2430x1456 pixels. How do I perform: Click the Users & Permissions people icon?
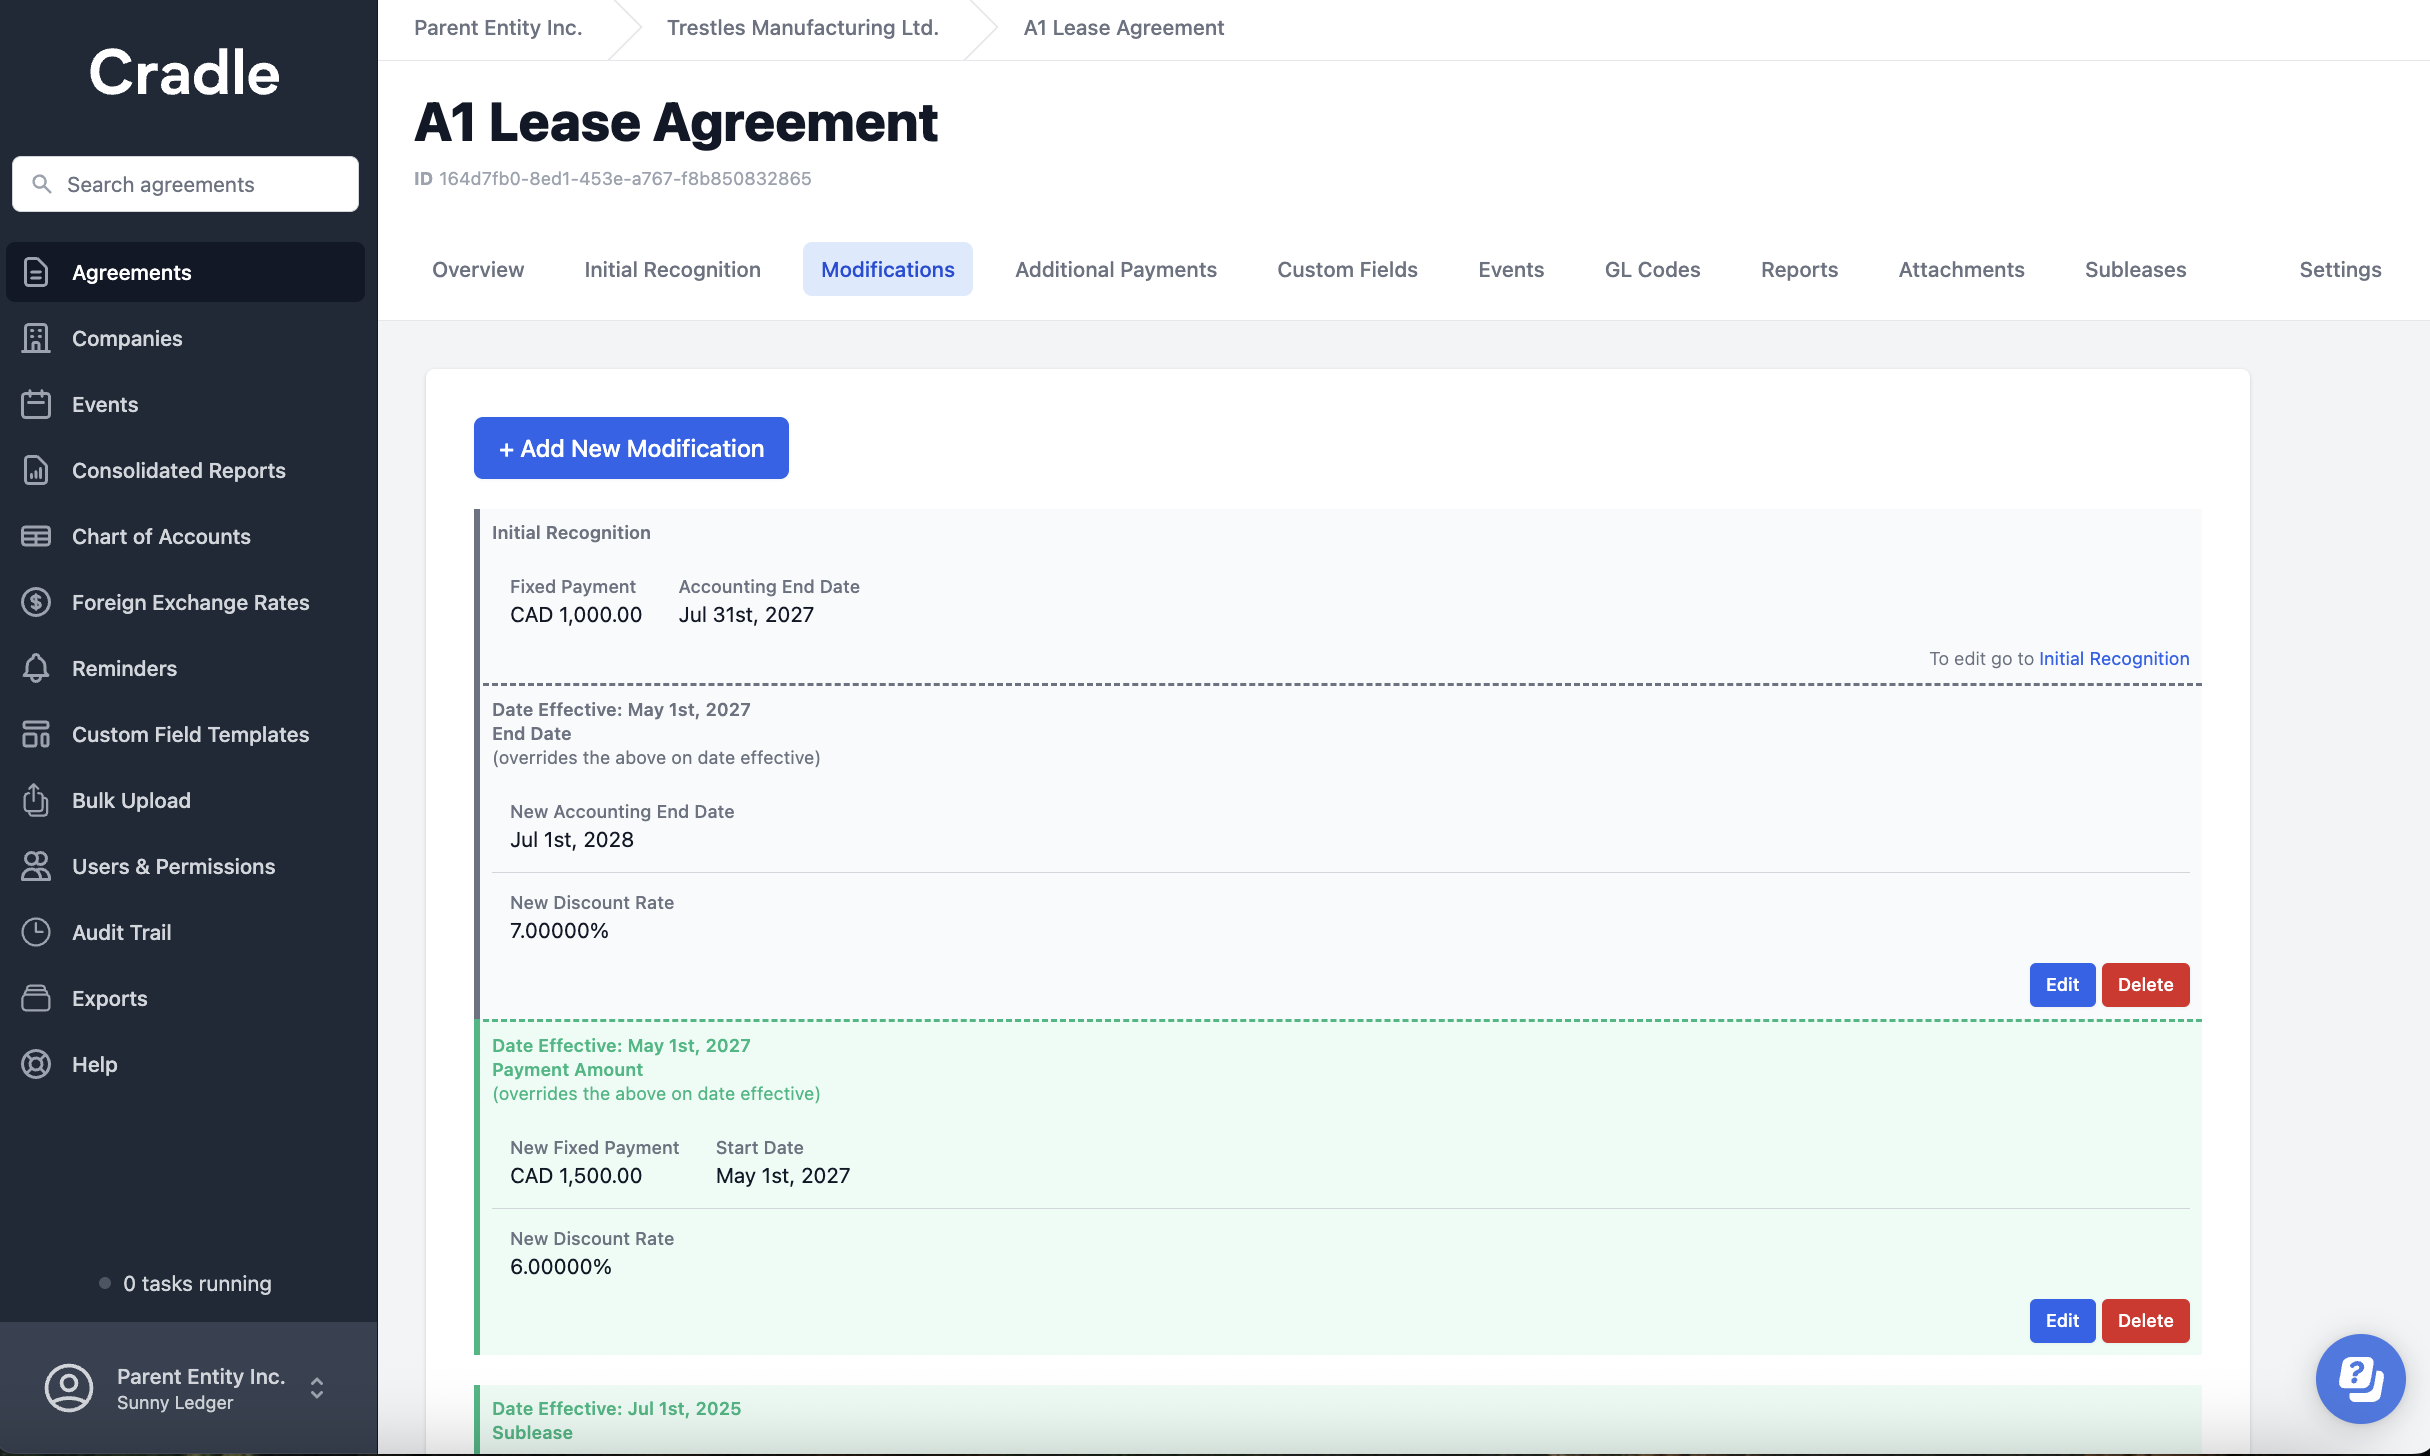tap(36, 866)
